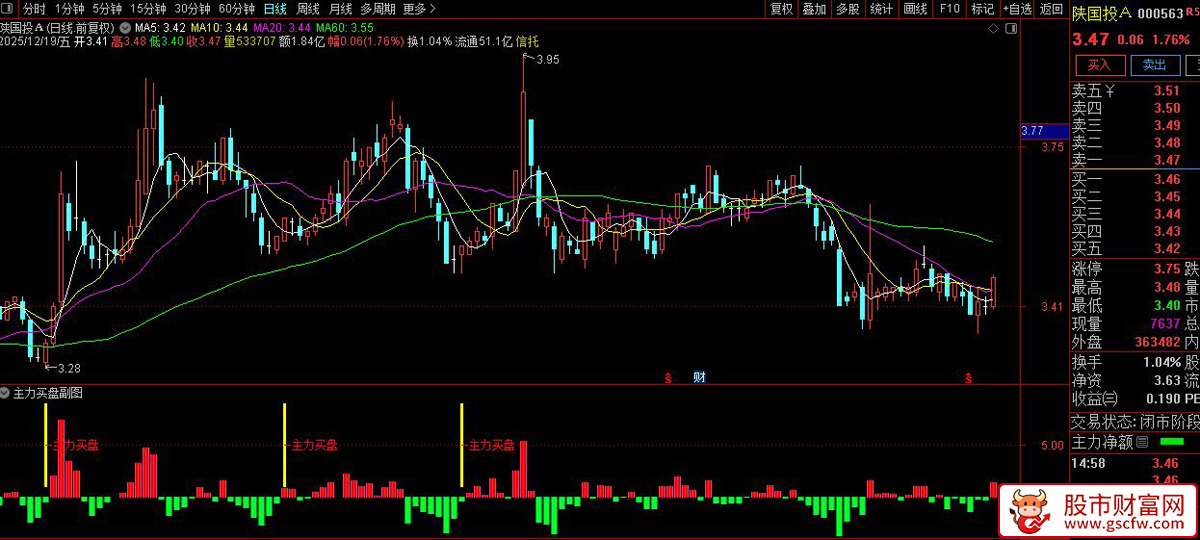Click the 返回 back button
Screen dimensions: 1200x540
tap(1051, 9)
